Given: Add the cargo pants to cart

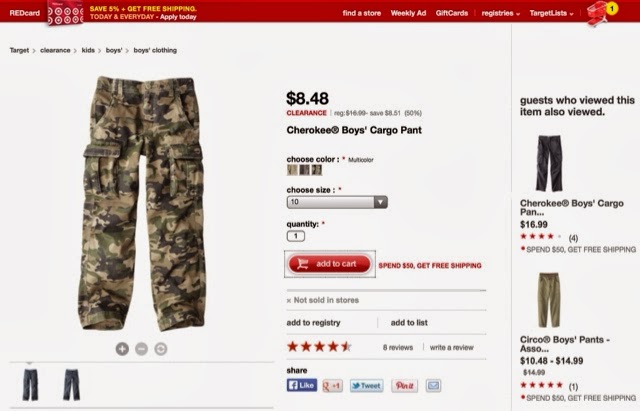Looking at the screenshot, I should pyautogui.click(x=330, y=264).
